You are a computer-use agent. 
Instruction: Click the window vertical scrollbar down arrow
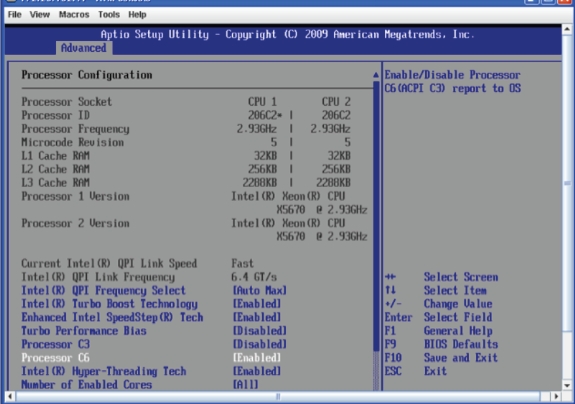pyautogui.click(x=567, y=385)
